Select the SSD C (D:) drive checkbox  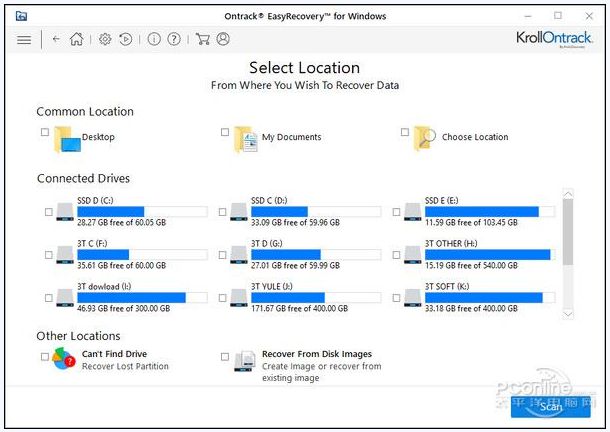click(x=223, y=212)
